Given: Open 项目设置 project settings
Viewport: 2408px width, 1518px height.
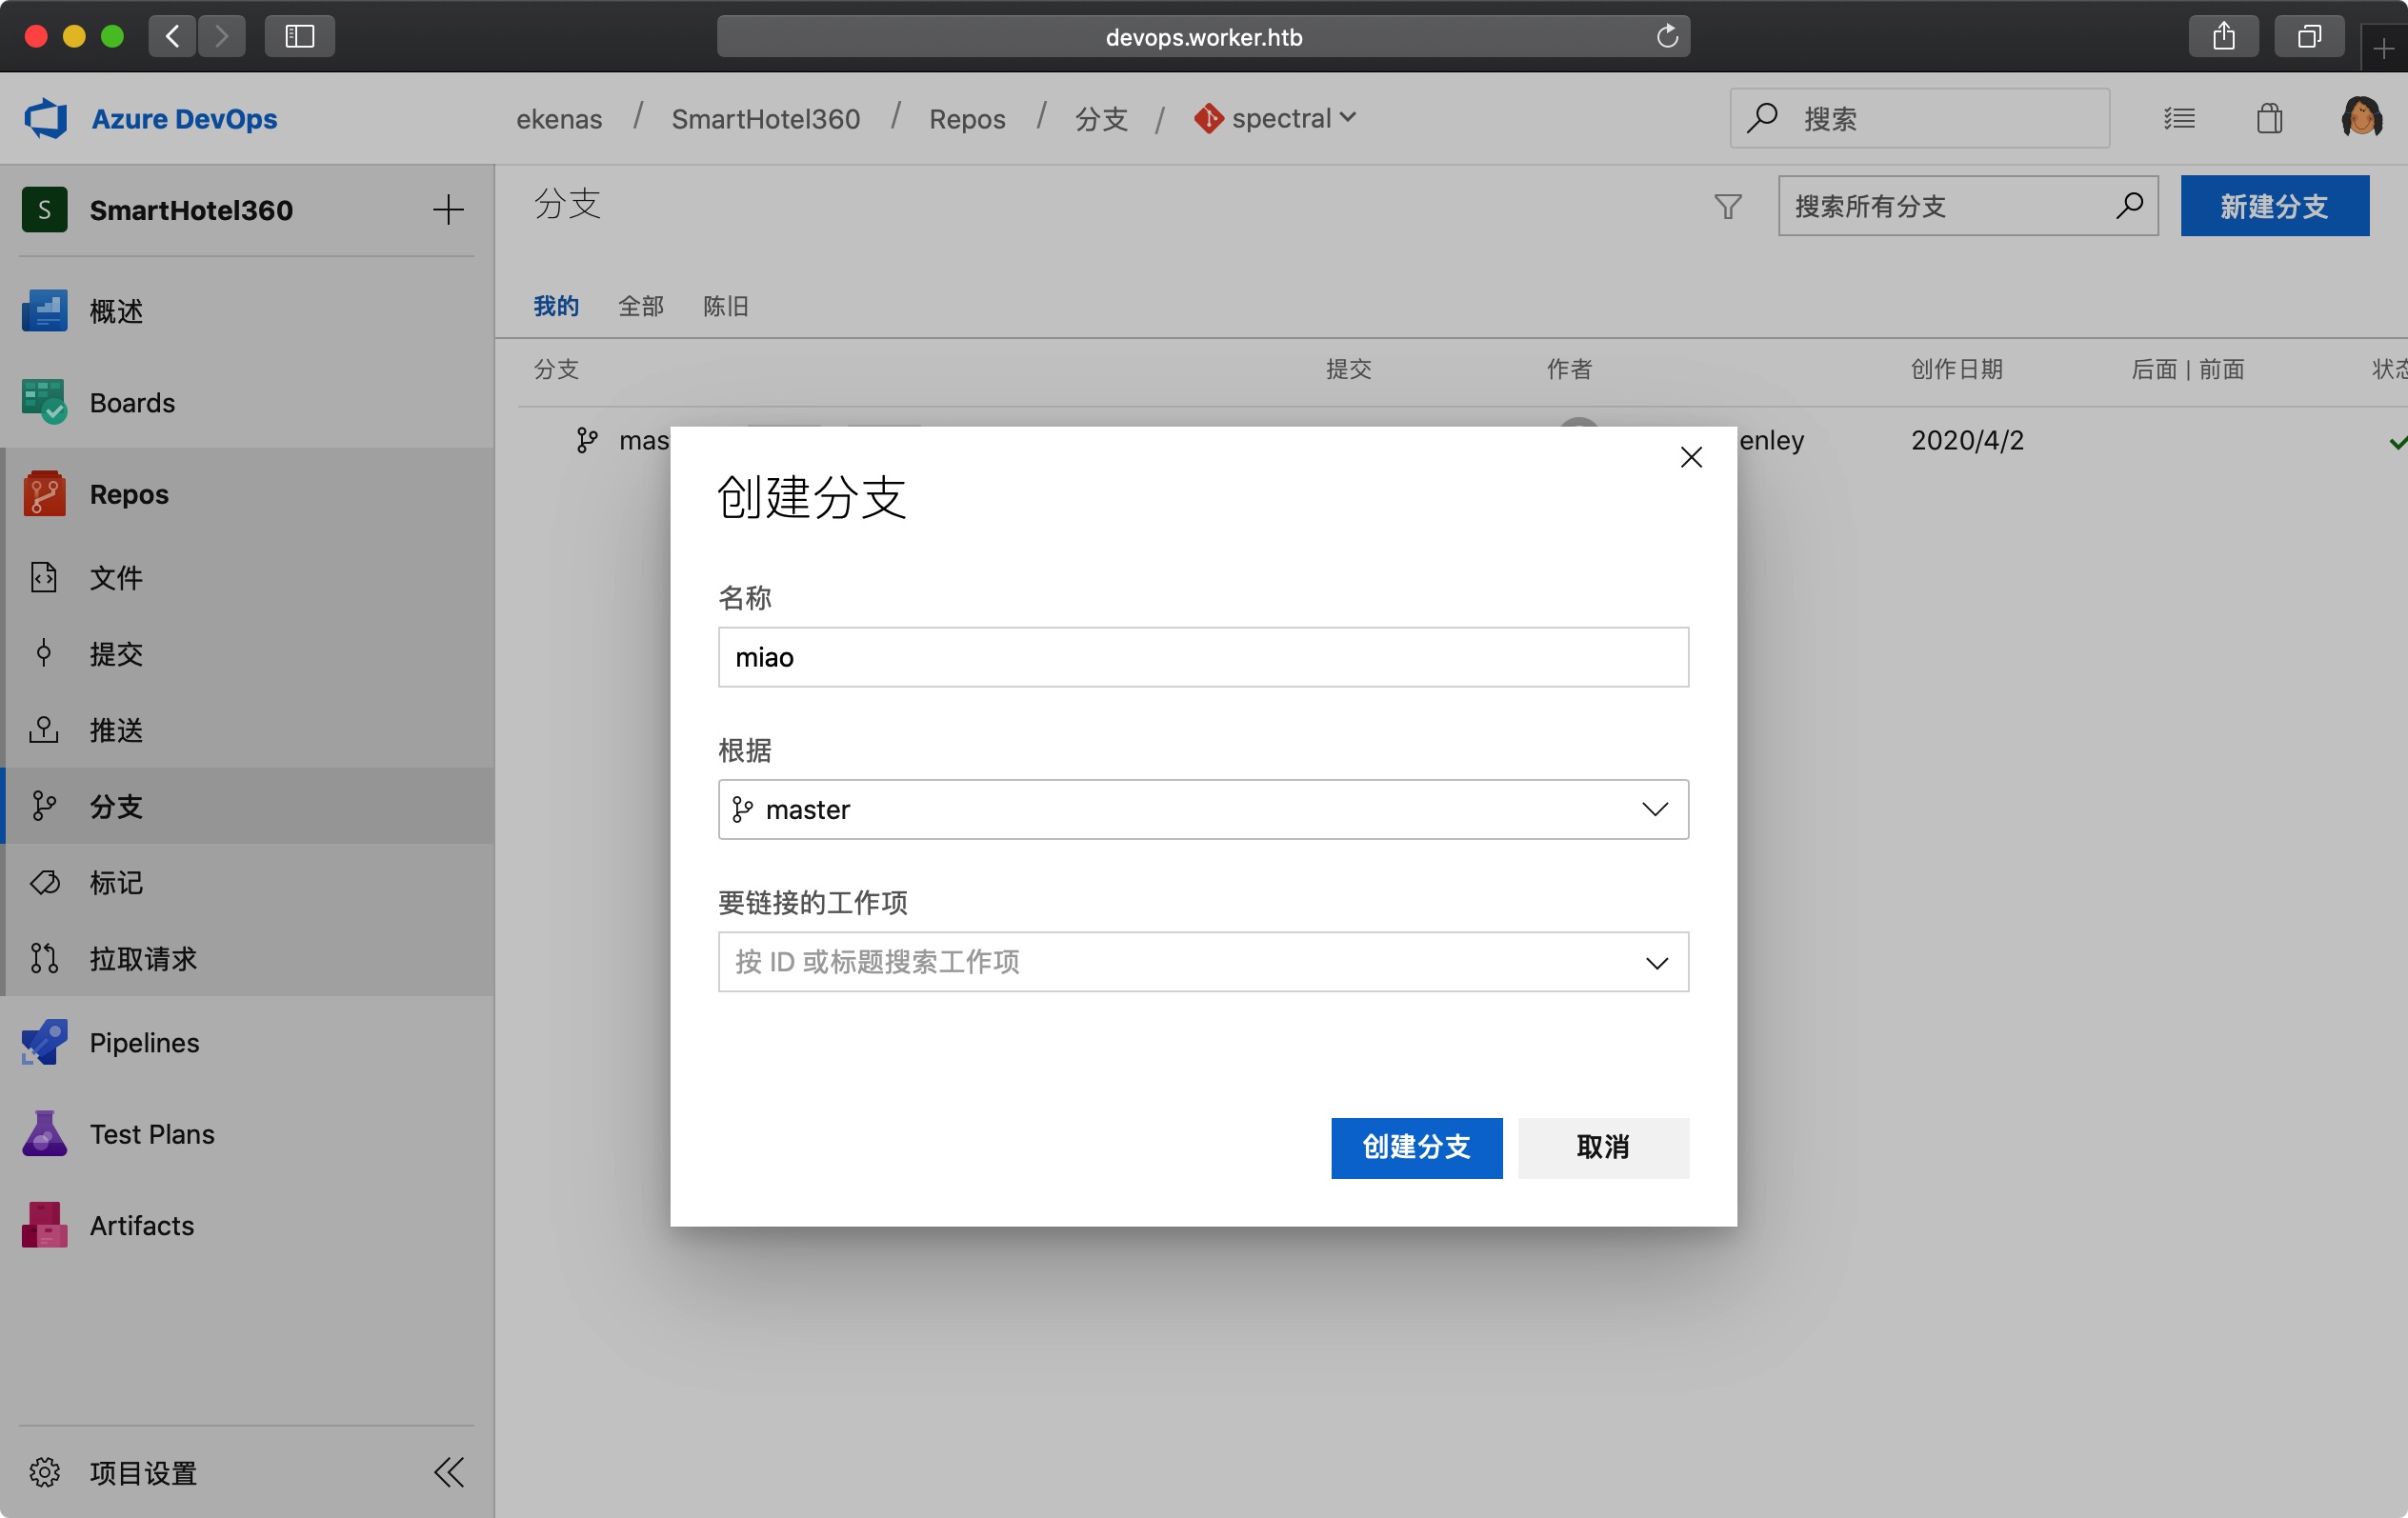Looking at the screenshot, I should point(142,1472).
